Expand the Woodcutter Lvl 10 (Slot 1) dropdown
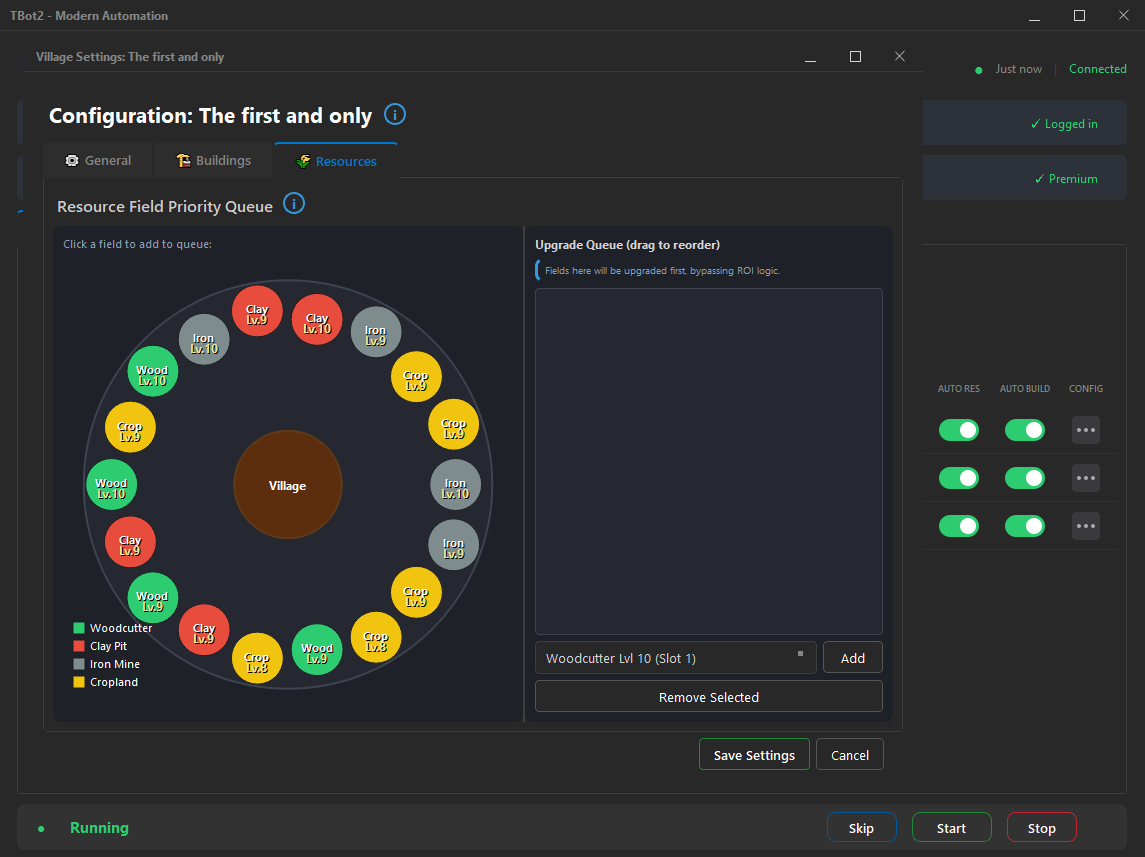1145x857 pixels. 675,658
